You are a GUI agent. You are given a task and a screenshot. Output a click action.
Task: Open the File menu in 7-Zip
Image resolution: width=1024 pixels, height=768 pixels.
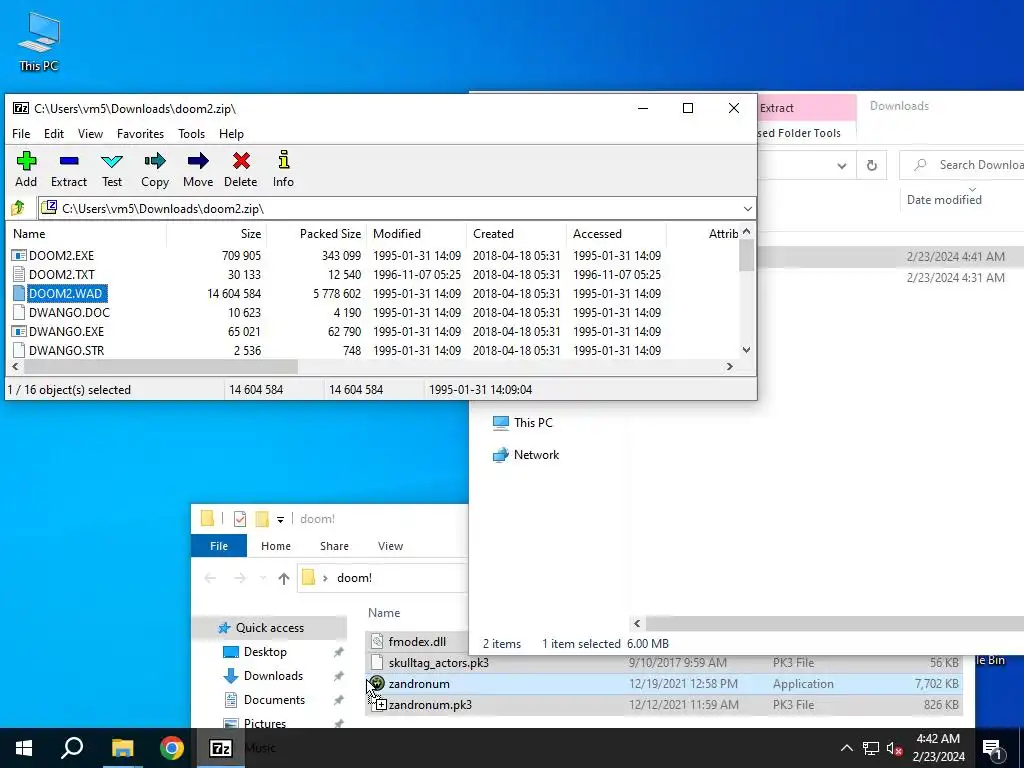pyautogui.click(x=21, y=134)
